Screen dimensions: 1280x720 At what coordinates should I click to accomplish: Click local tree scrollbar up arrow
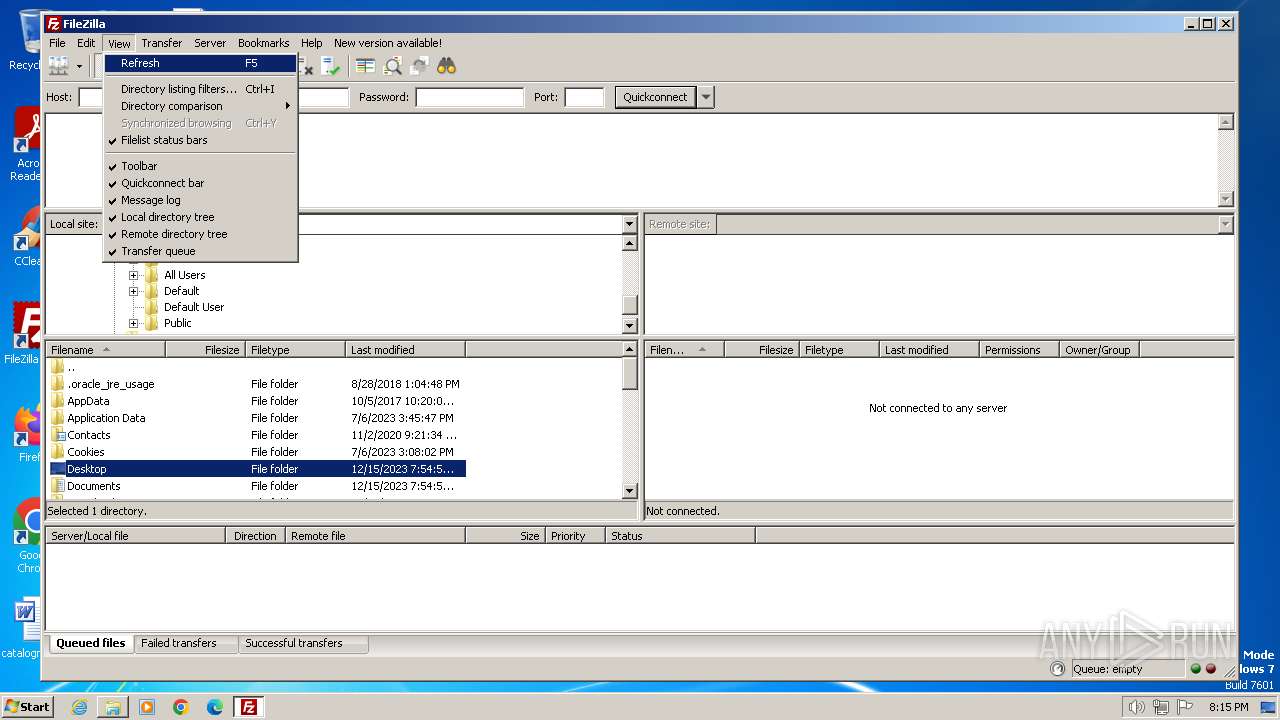click(630, 243)
